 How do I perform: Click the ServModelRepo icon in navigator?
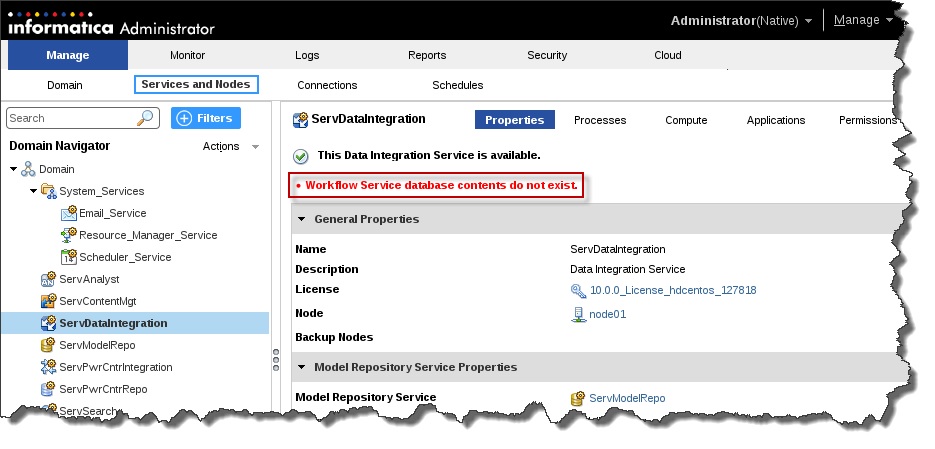click(48, 345)
